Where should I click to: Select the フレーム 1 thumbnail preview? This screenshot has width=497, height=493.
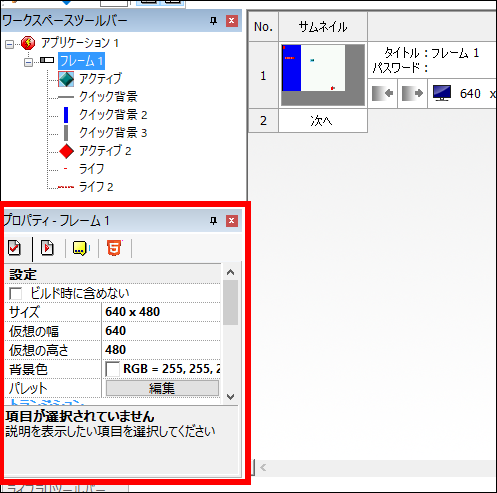[323, 75]
